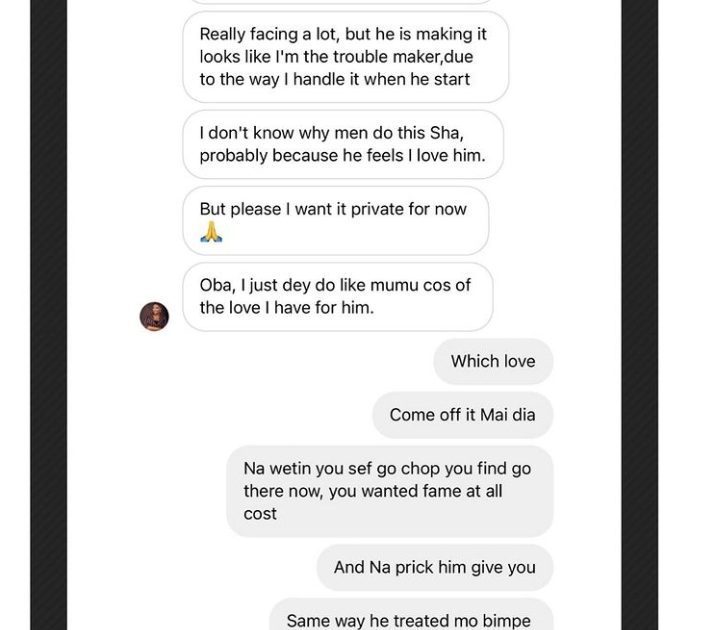Click the praying hands emoji
720x630 pixels.
pyautogui.click(x=210, y=232)
